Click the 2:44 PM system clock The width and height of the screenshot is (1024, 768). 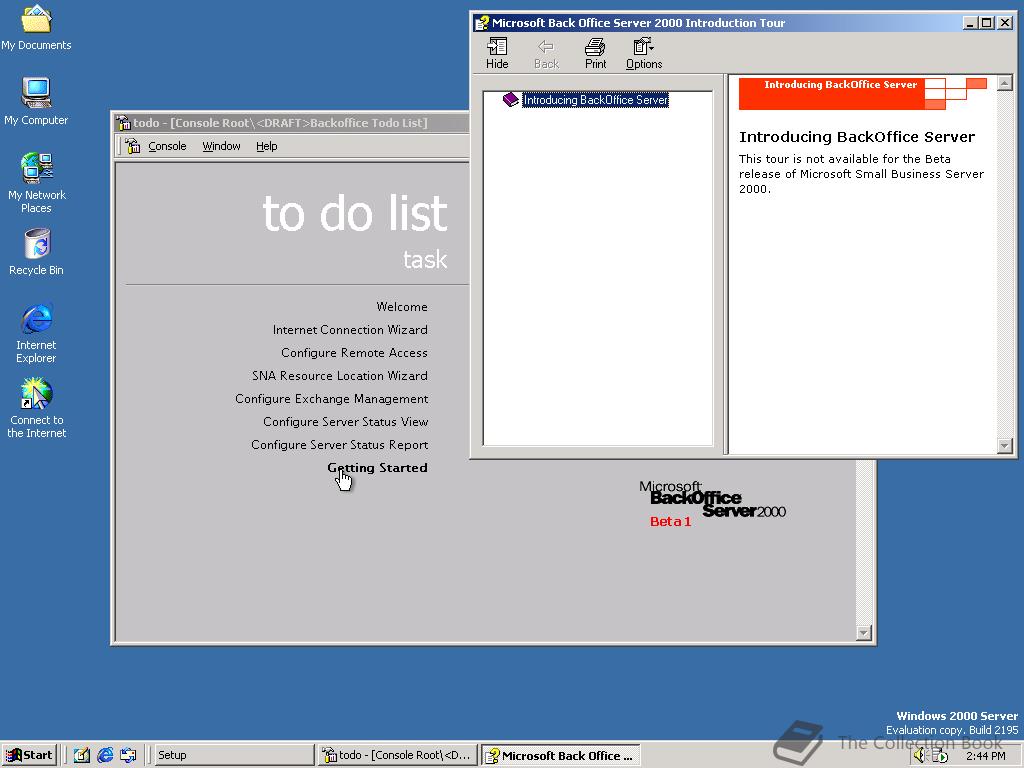985,756
